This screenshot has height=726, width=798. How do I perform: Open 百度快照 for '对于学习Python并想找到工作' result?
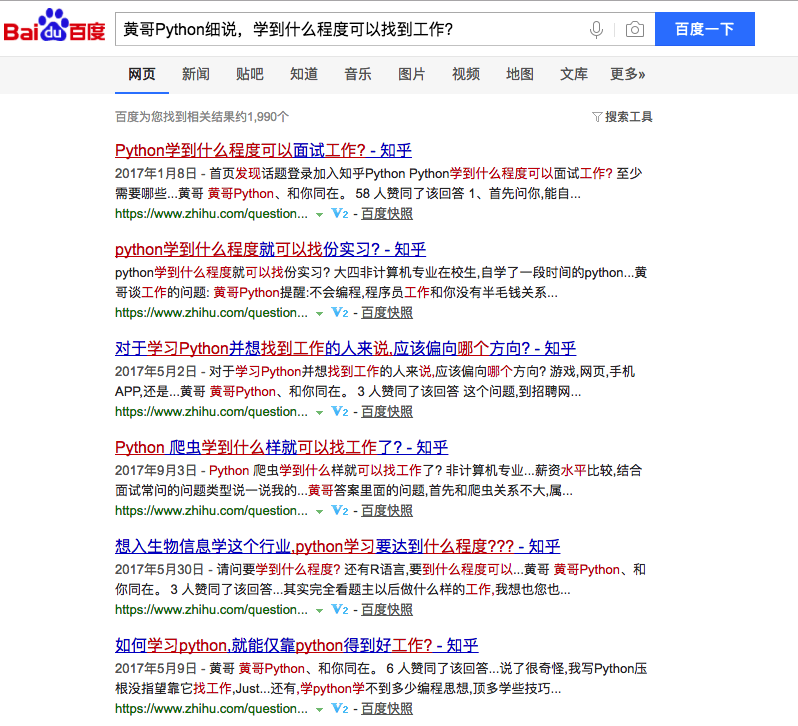pyautogui.click(x=387, y=412)
